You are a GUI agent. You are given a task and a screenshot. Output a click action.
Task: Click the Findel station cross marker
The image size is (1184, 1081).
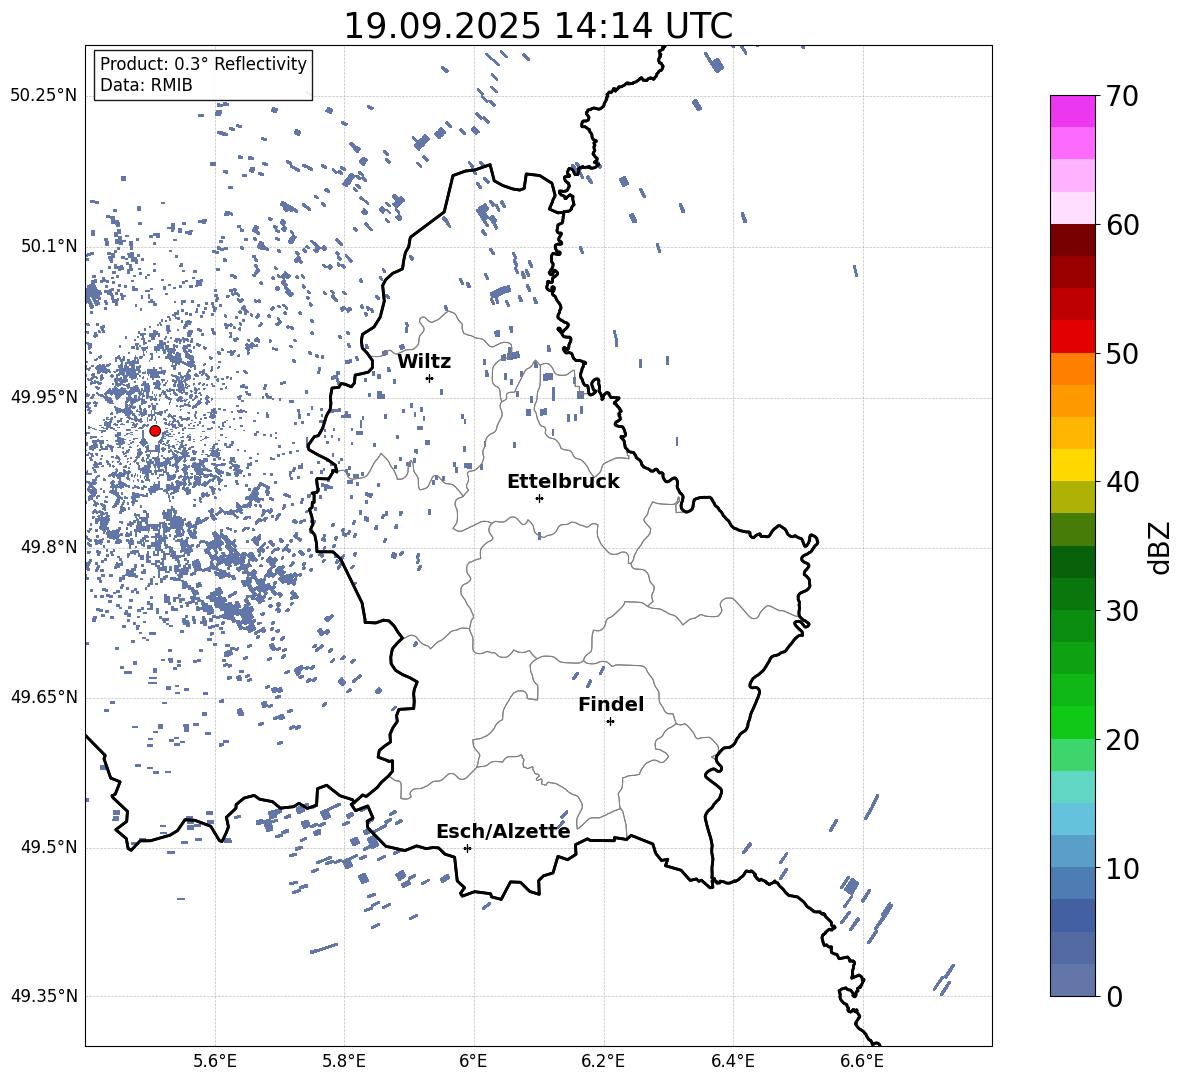[x=610, y=722]
